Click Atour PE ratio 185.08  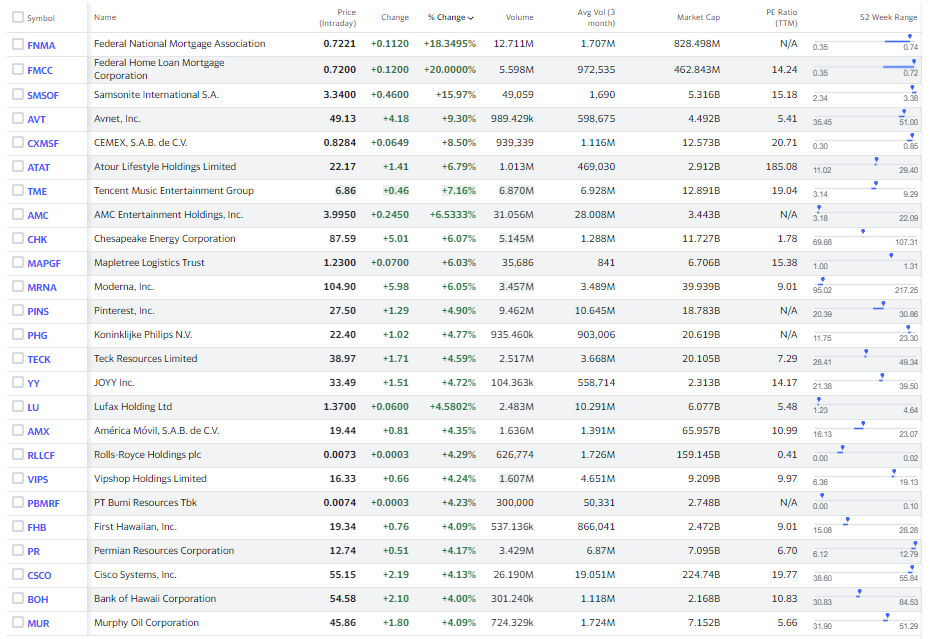pyautogui.click(x=782, y=166)
